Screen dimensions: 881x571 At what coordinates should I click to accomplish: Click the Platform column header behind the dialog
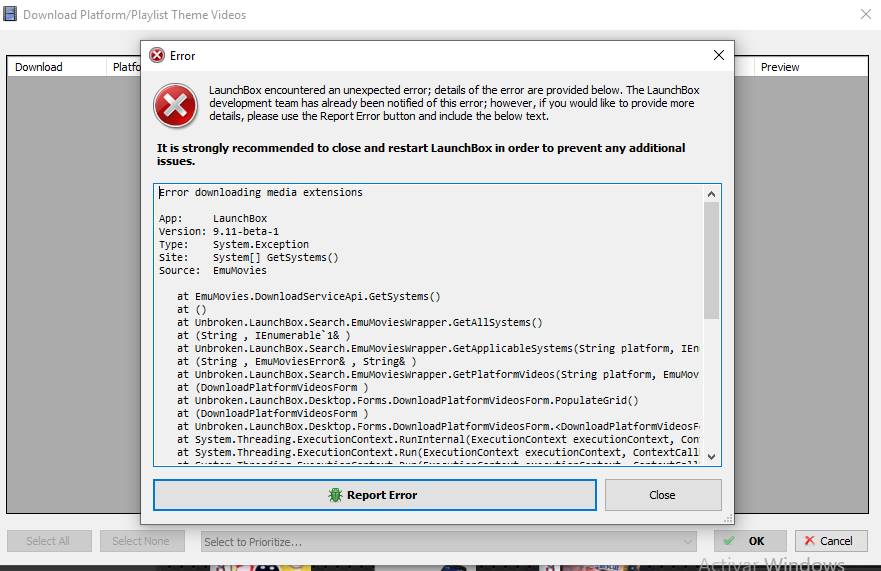click(x=126, y=67)
